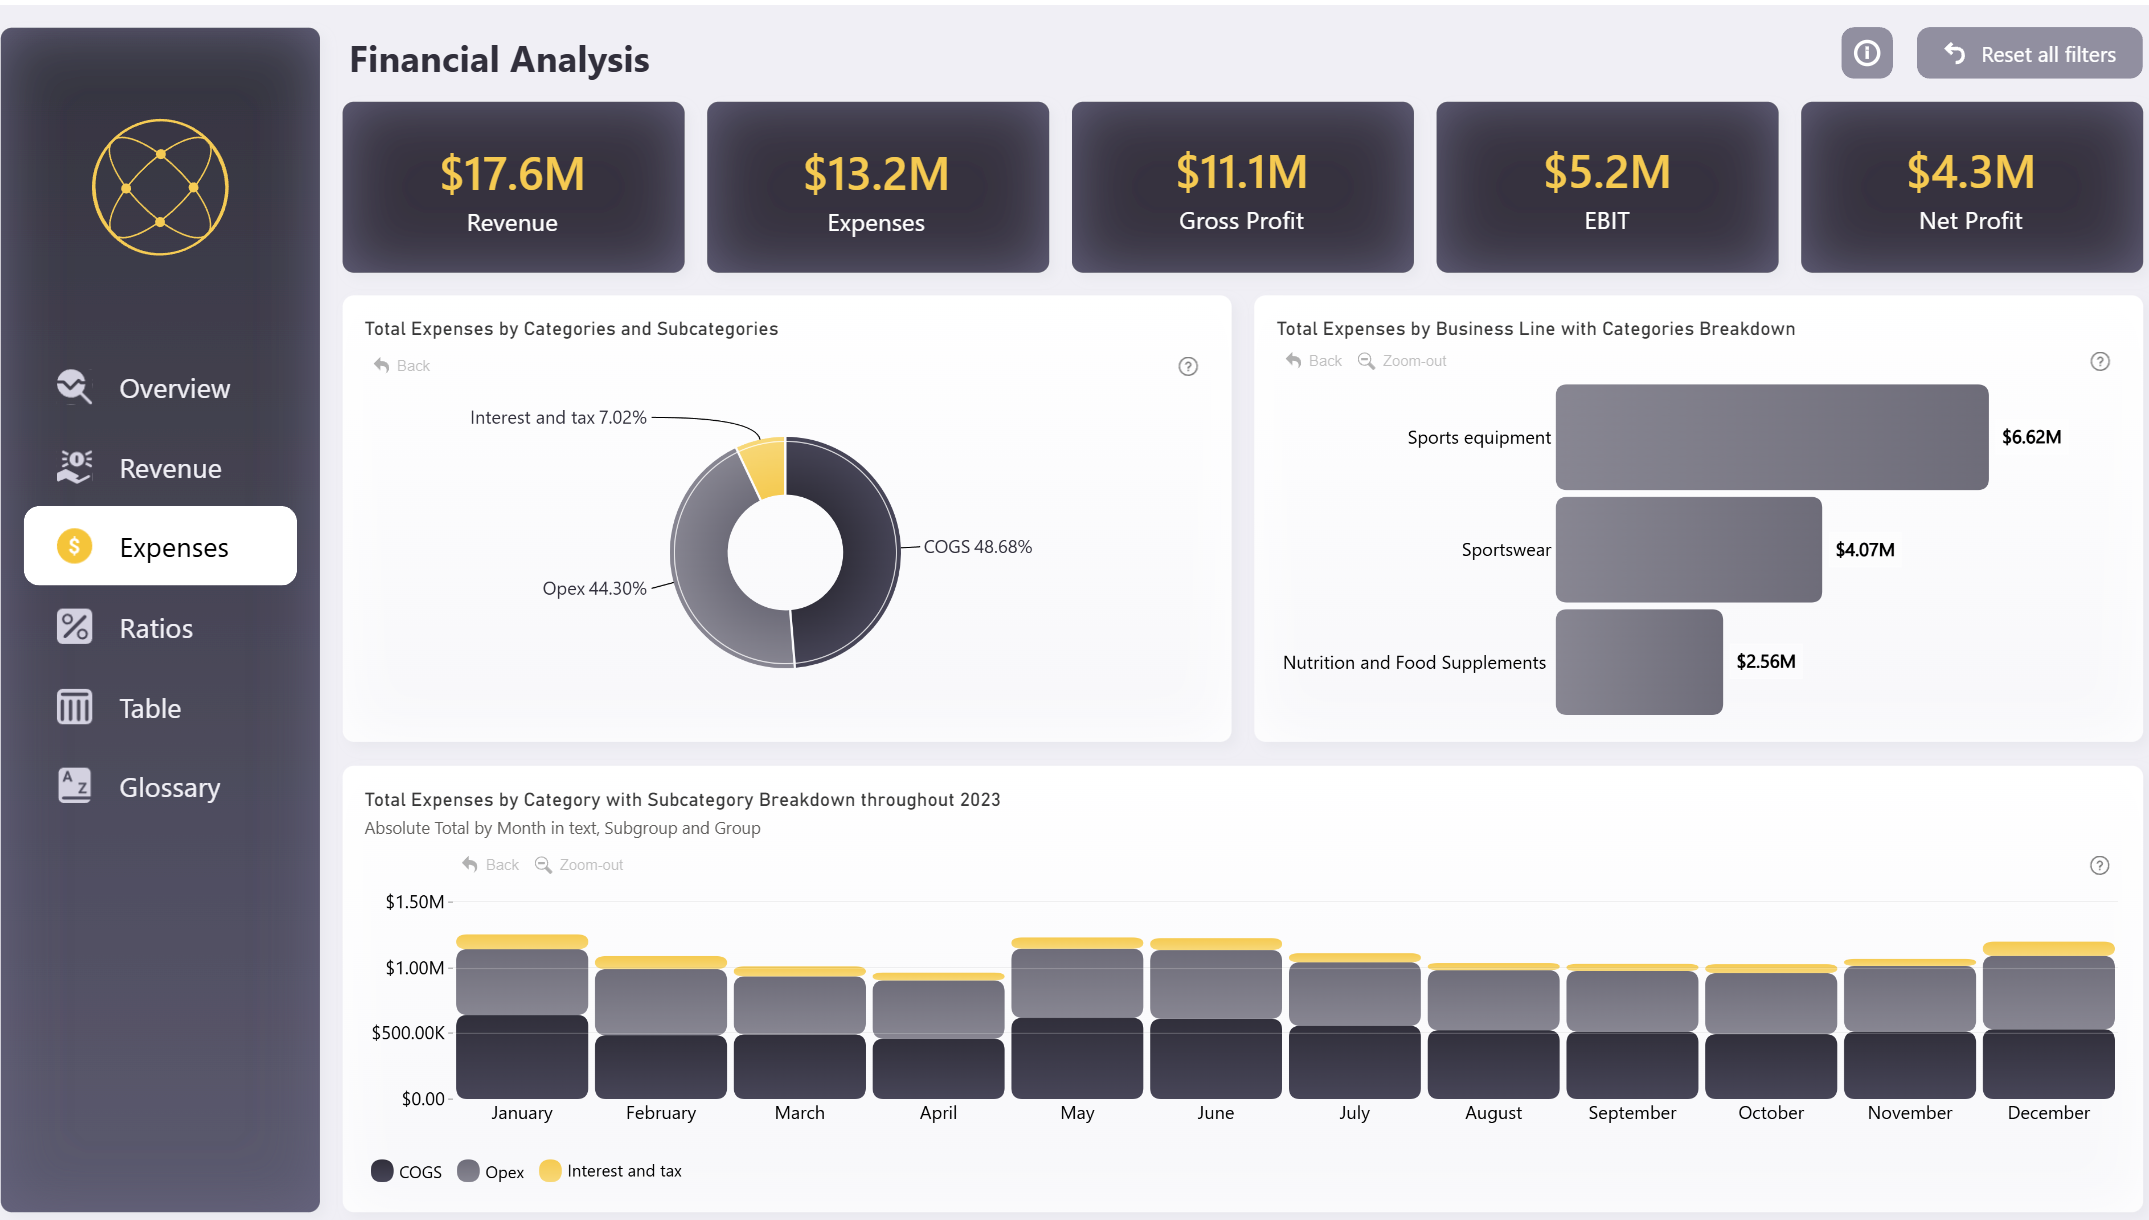Click the Glossary A-Z icon
Screen dimensions: 2149x1220
point(74,786)
